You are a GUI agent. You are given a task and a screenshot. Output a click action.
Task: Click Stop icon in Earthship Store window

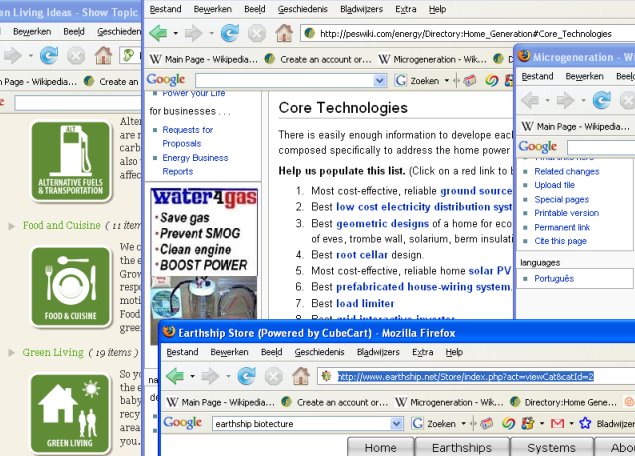(x=274, y=377)
